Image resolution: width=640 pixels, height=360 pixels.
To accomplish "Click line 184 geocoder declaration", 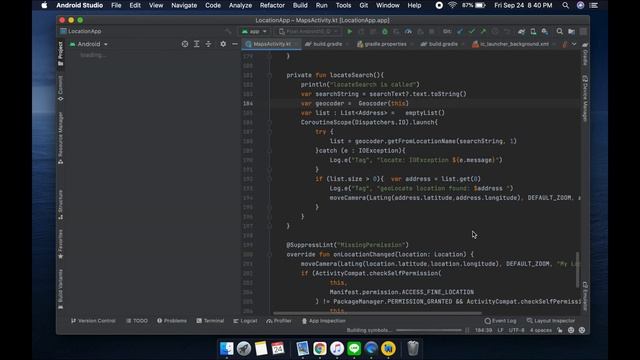I will 354,104.
